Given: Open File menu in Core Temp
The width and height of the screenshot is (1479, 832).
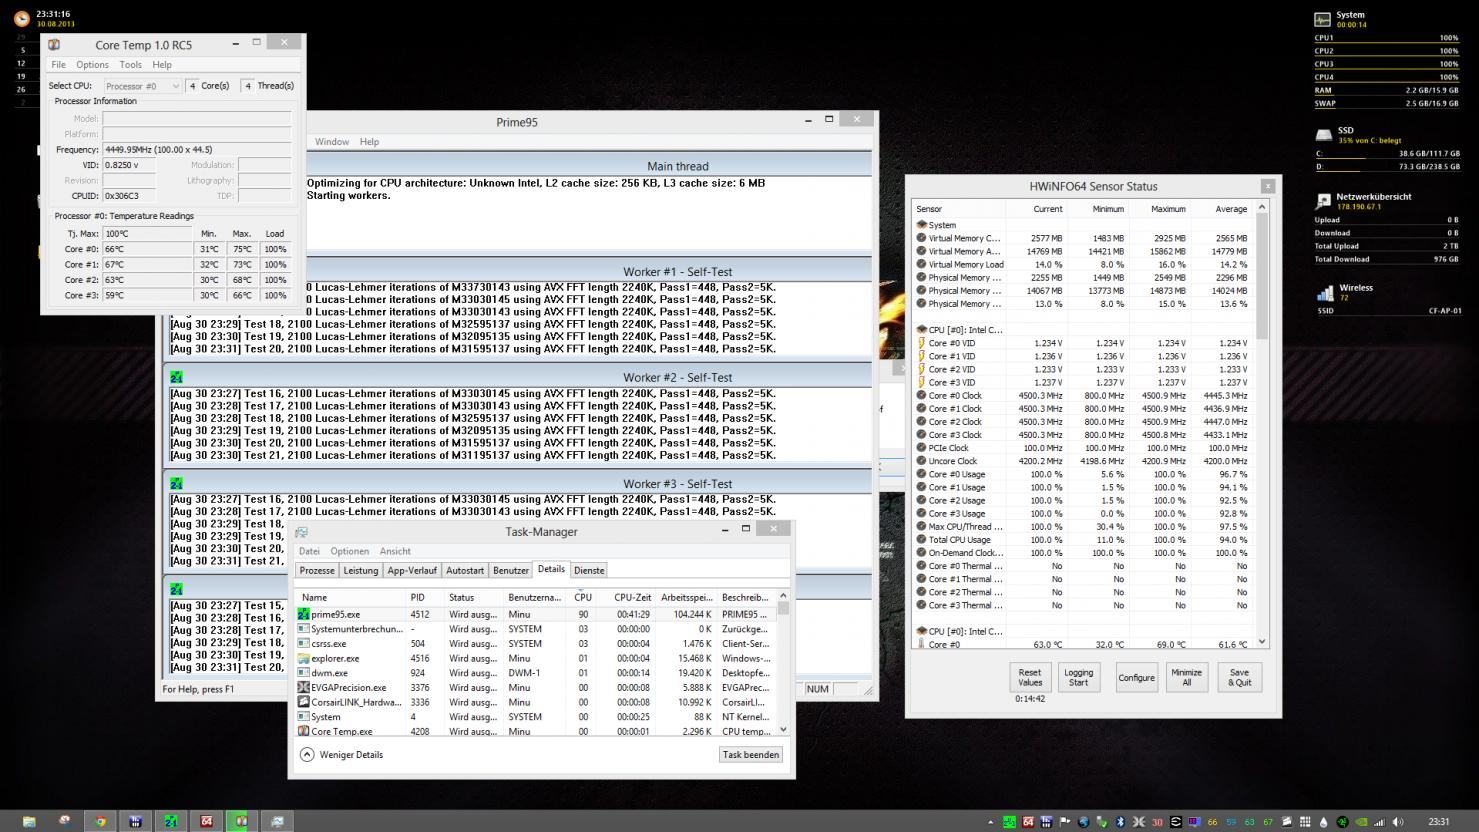Looking at the screenshot, I should pos(58,64).
